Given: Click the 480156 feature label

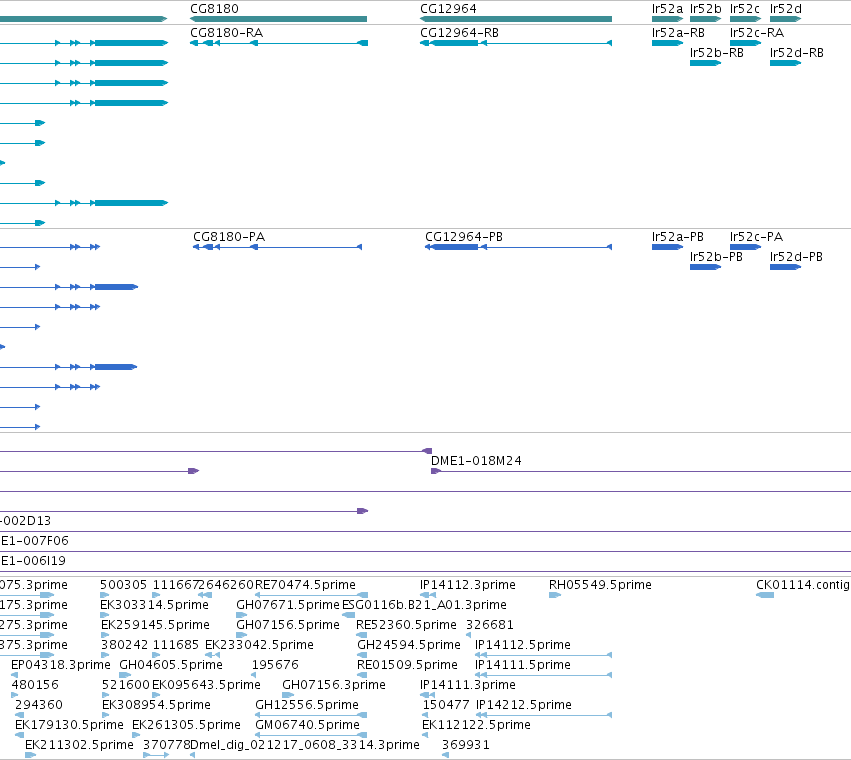Looking at the screenshot, I should [x=35, y=685].
